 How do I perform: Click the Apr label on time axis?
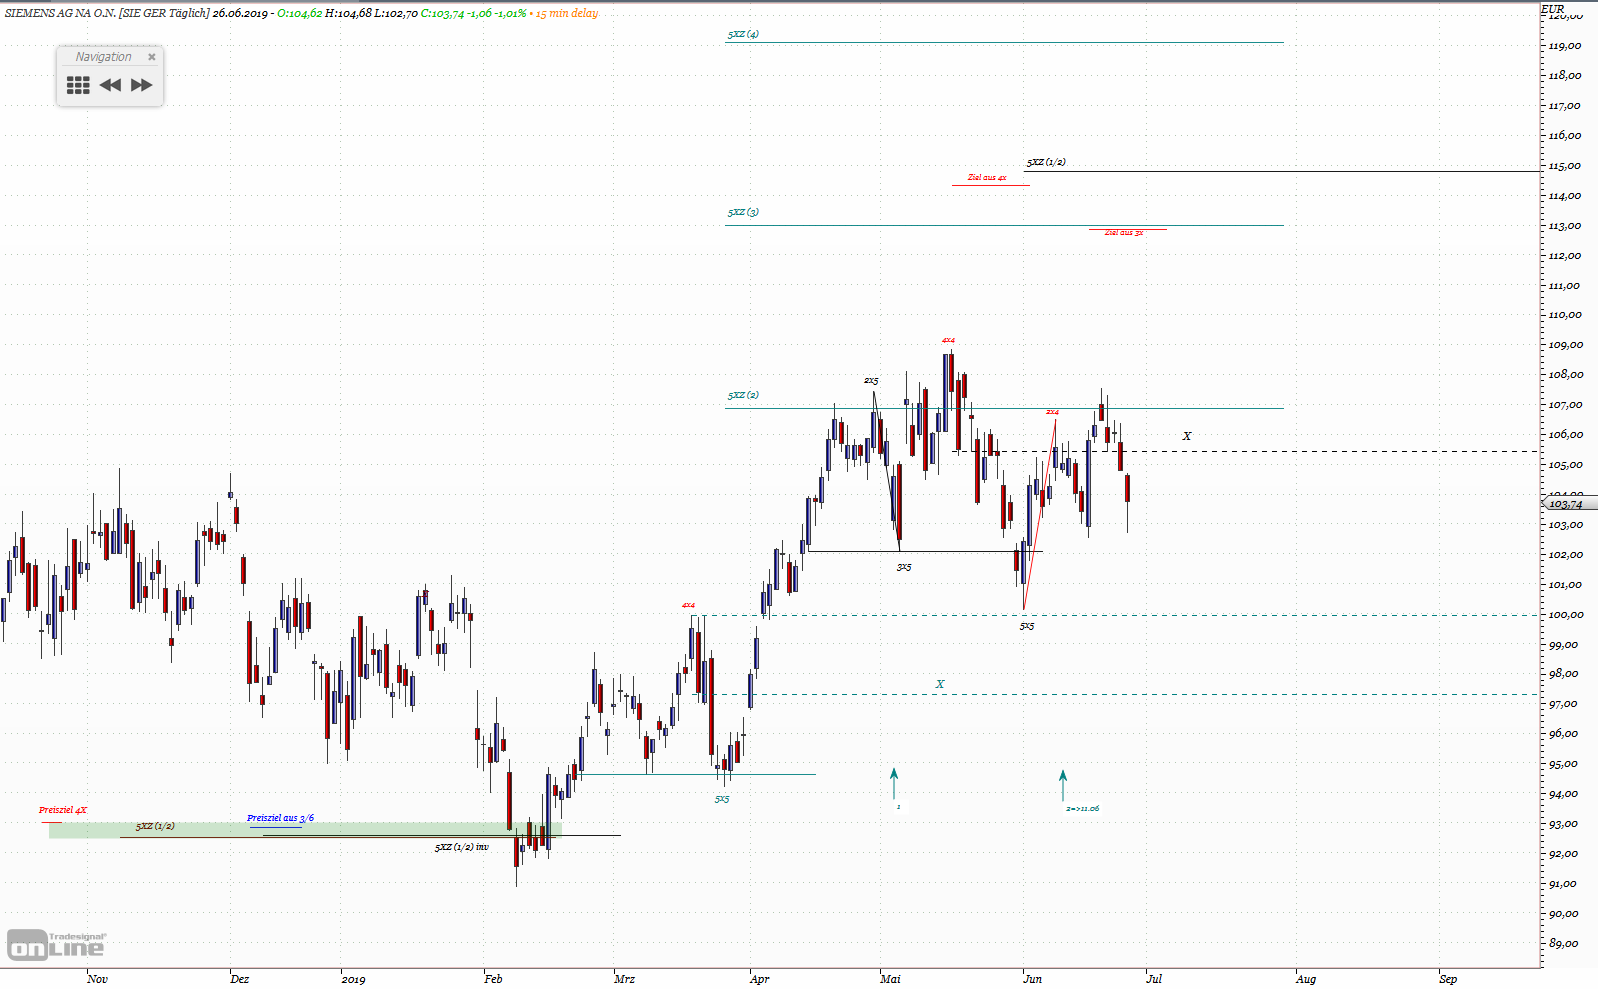(x=759, y=979)
